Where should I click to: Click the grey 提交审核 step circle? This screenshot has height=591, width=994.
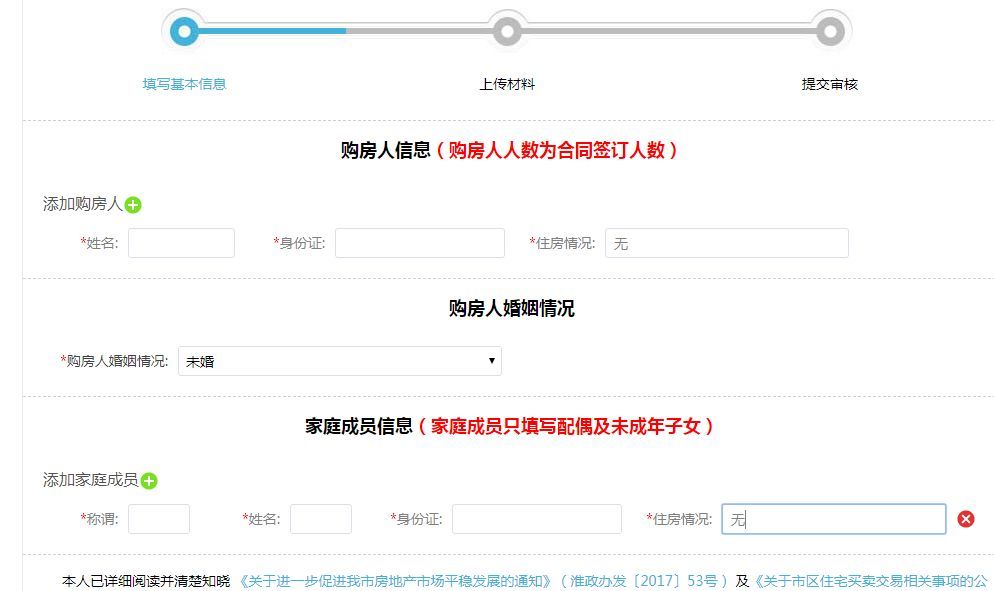point(830,30)
